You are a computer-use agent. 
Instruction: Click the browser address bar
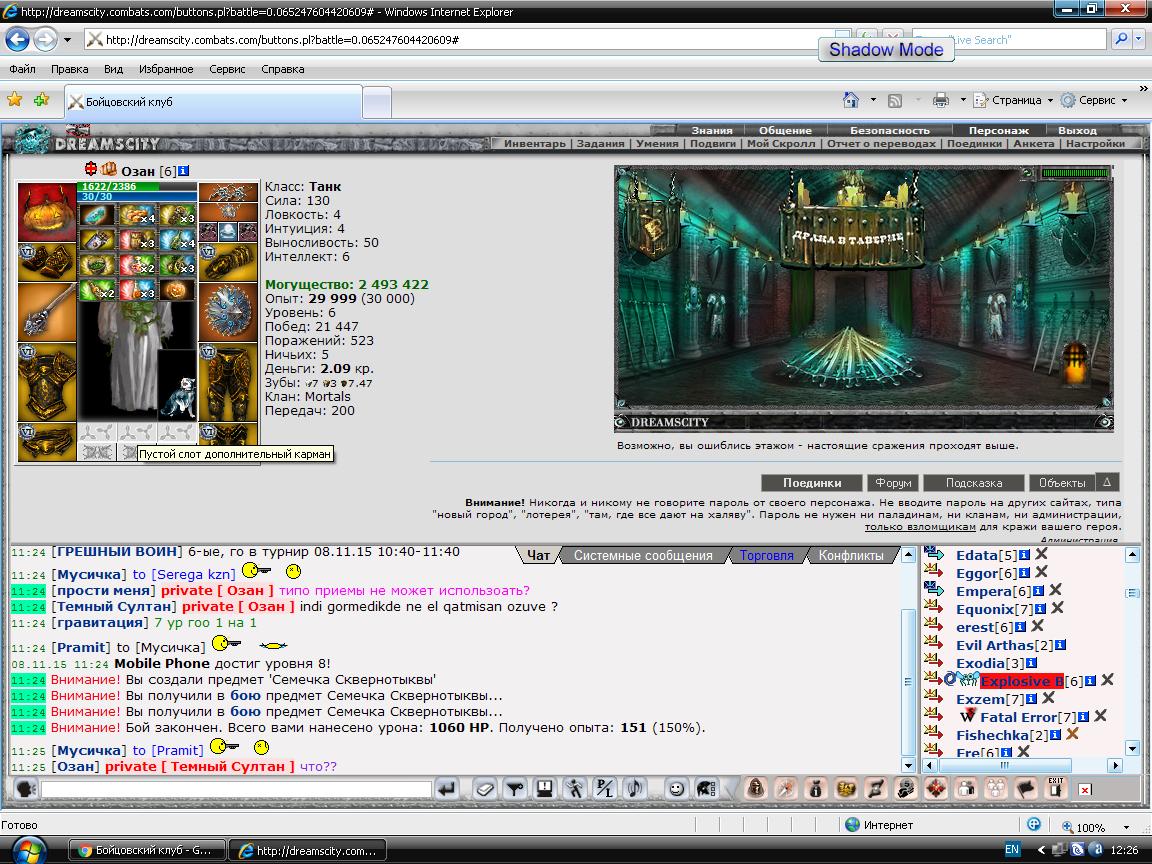tap(459, 40)
